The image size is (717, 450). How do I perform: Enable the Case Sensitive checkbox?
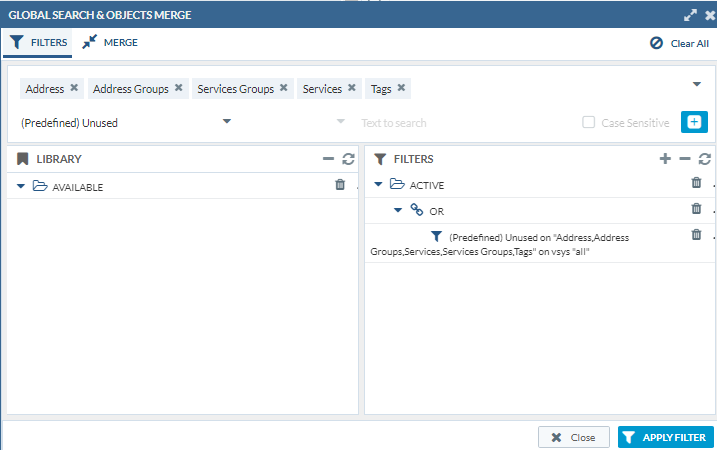589,123
